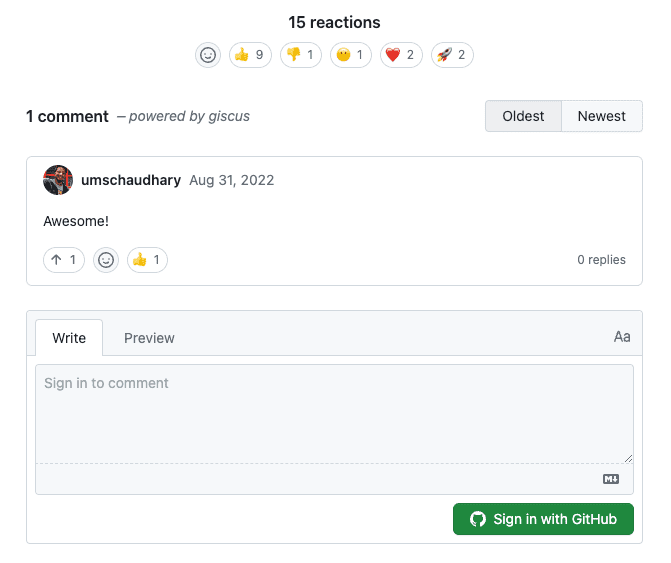Toggle the Aa text toolbar
Screen dimensions: 671x563
(x=622, y=337)
